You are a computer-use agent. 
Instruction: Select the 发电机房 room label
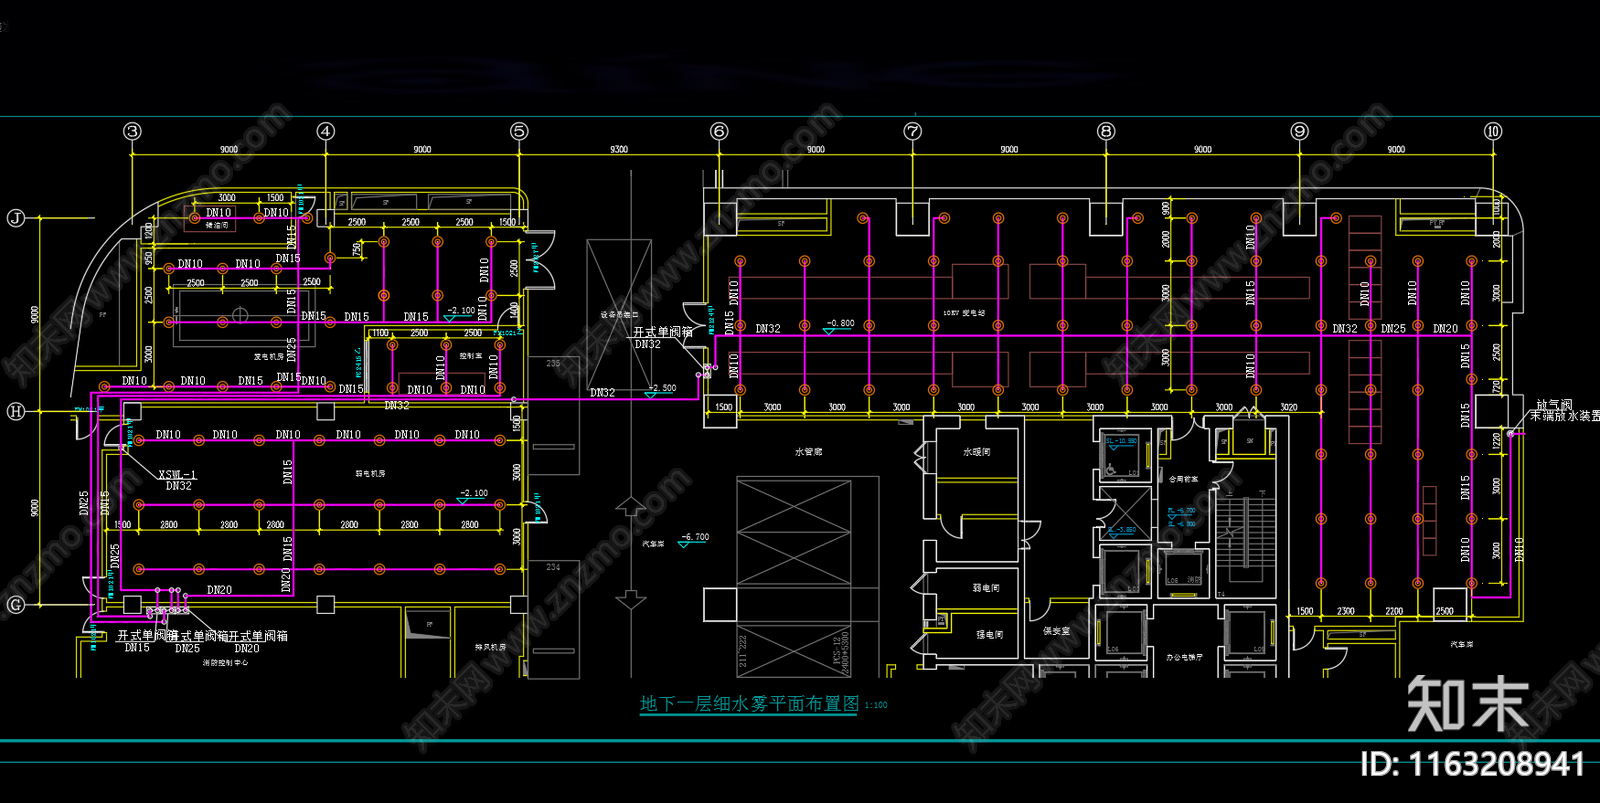pyautogui.click(x=268, y=356)
